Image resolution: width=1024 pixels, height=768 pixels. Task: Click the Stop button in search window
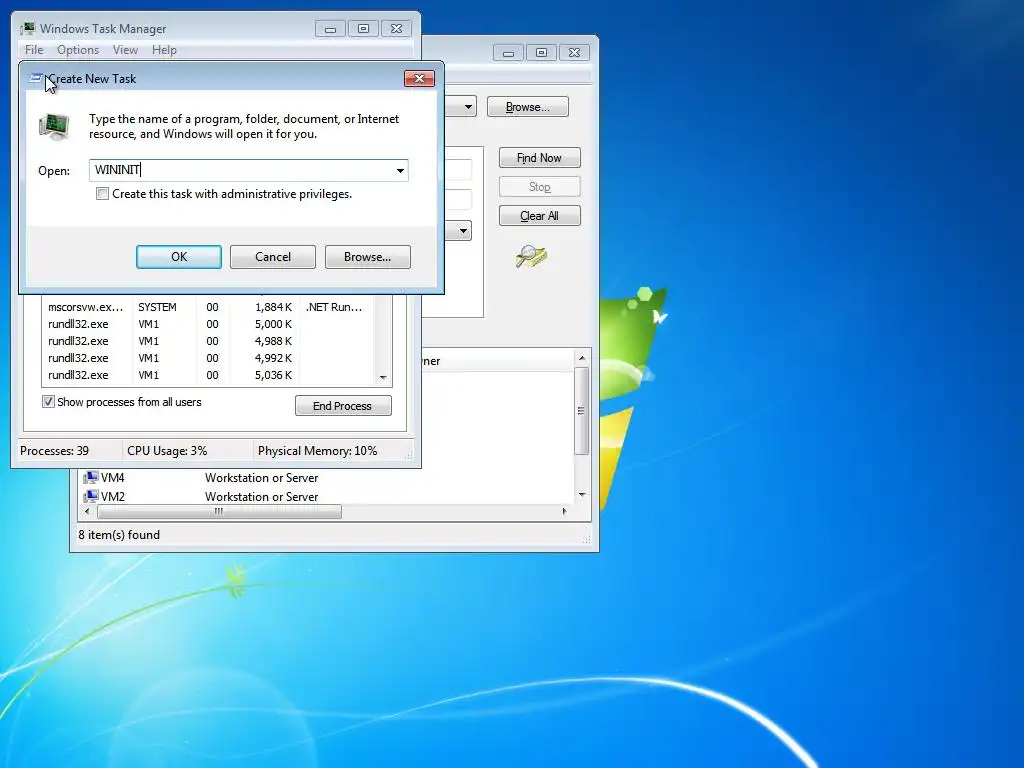coord(539,187)
